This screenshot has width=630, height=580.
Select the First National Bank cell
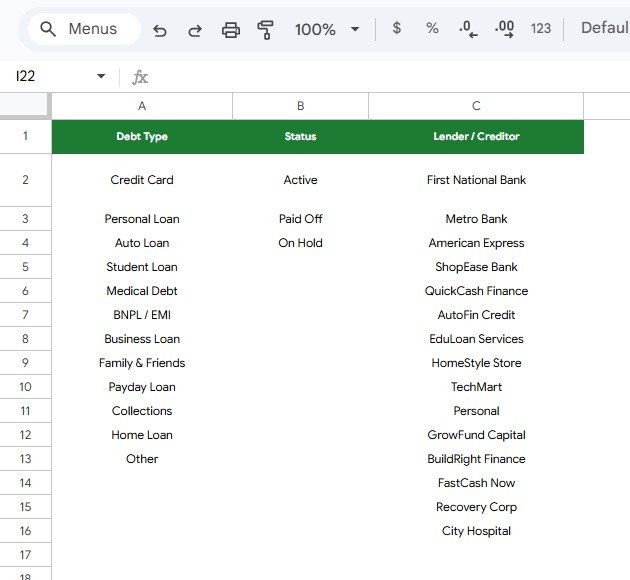476,180
